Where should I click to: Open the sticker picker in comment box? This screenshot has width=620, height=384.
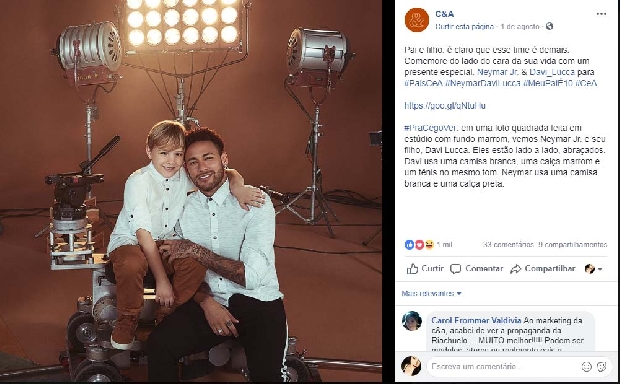click(x=601, y=367)
